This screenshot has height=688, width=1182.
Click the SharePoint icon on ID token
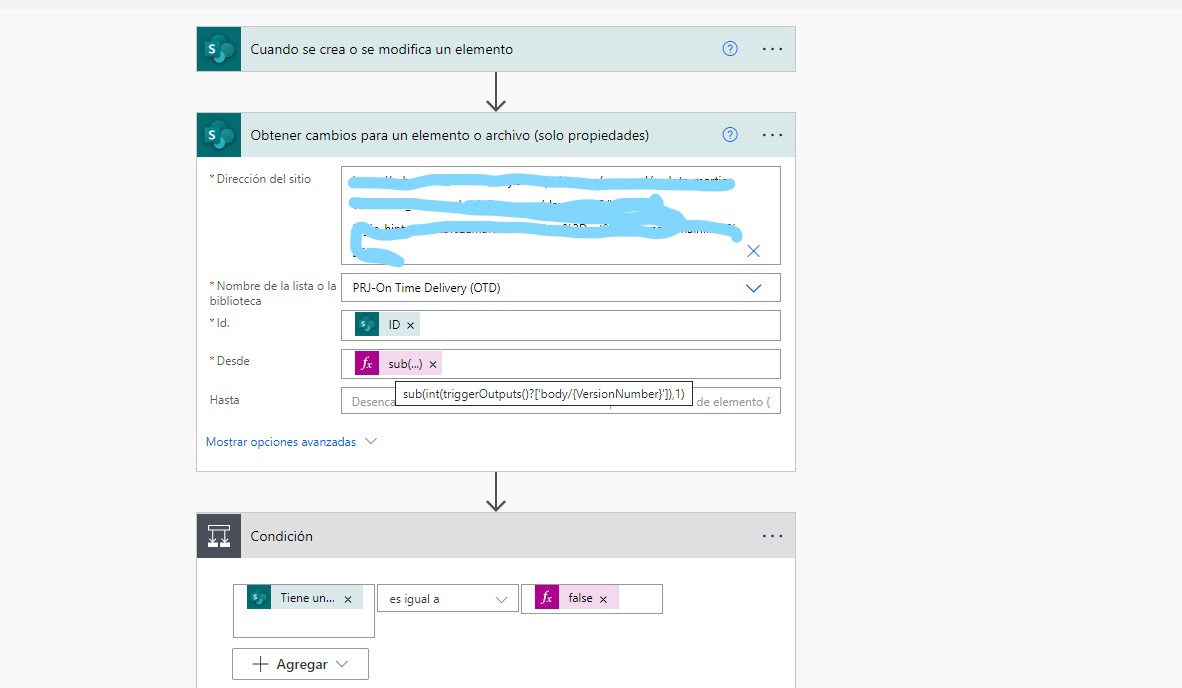click(367, 325)
